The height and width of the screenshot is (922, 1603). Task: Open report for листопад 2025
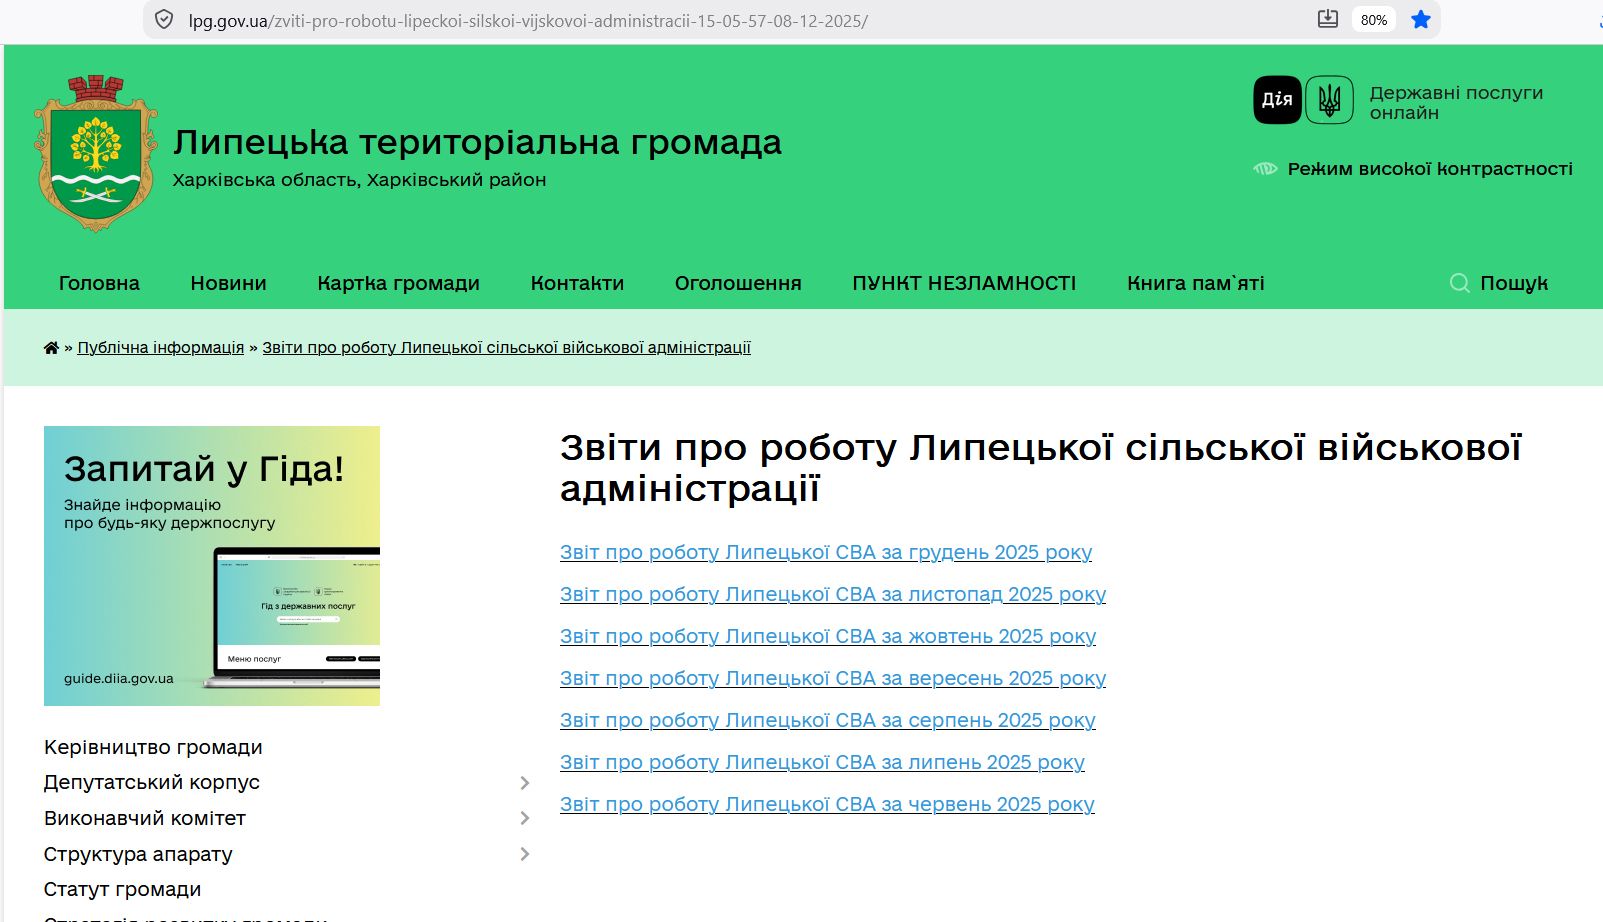point(833,594)
